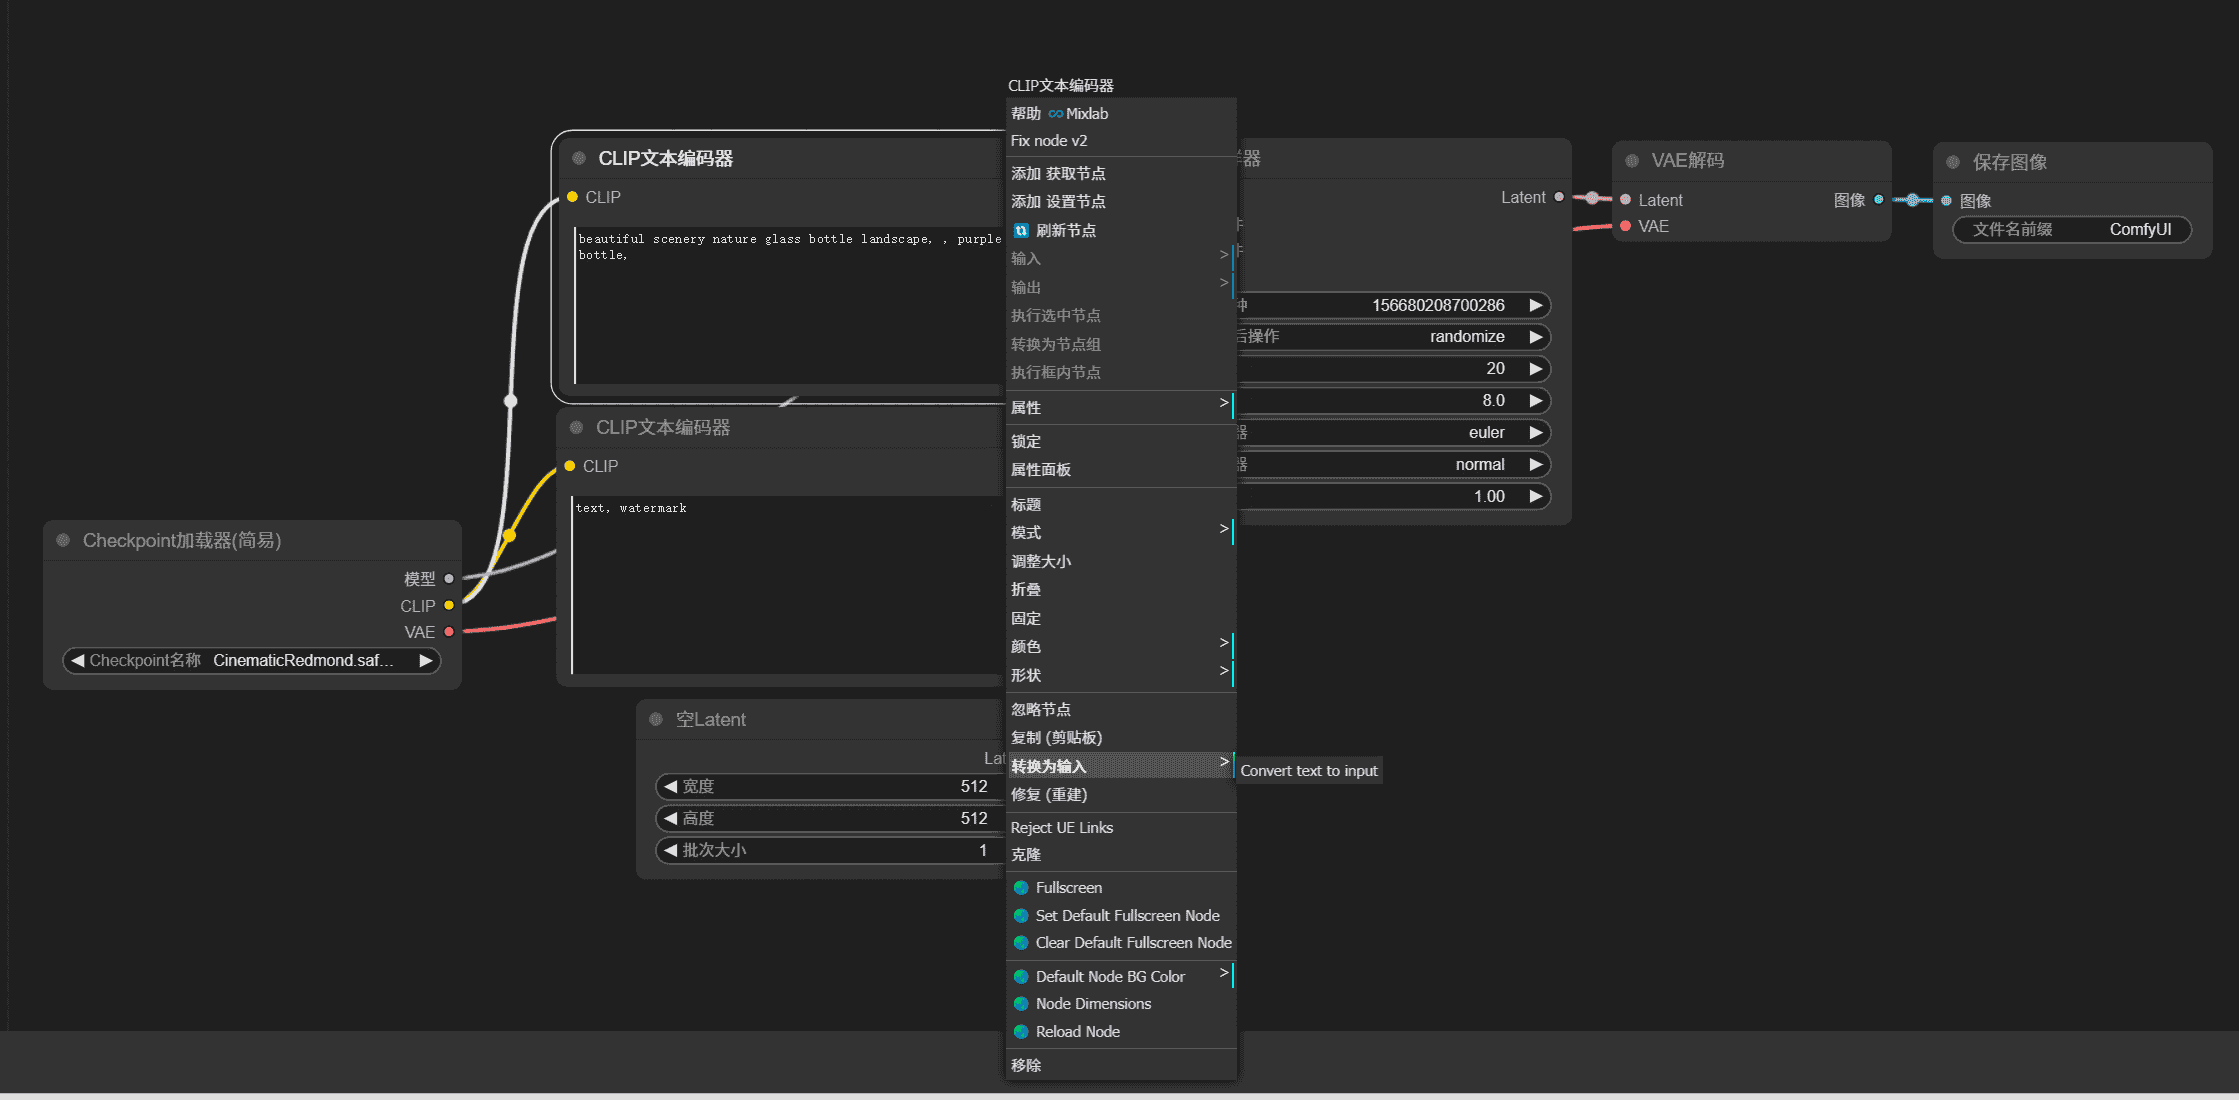
Task: Click the globe icon next to Reload Node
Action: [x=1021, y=1031]
